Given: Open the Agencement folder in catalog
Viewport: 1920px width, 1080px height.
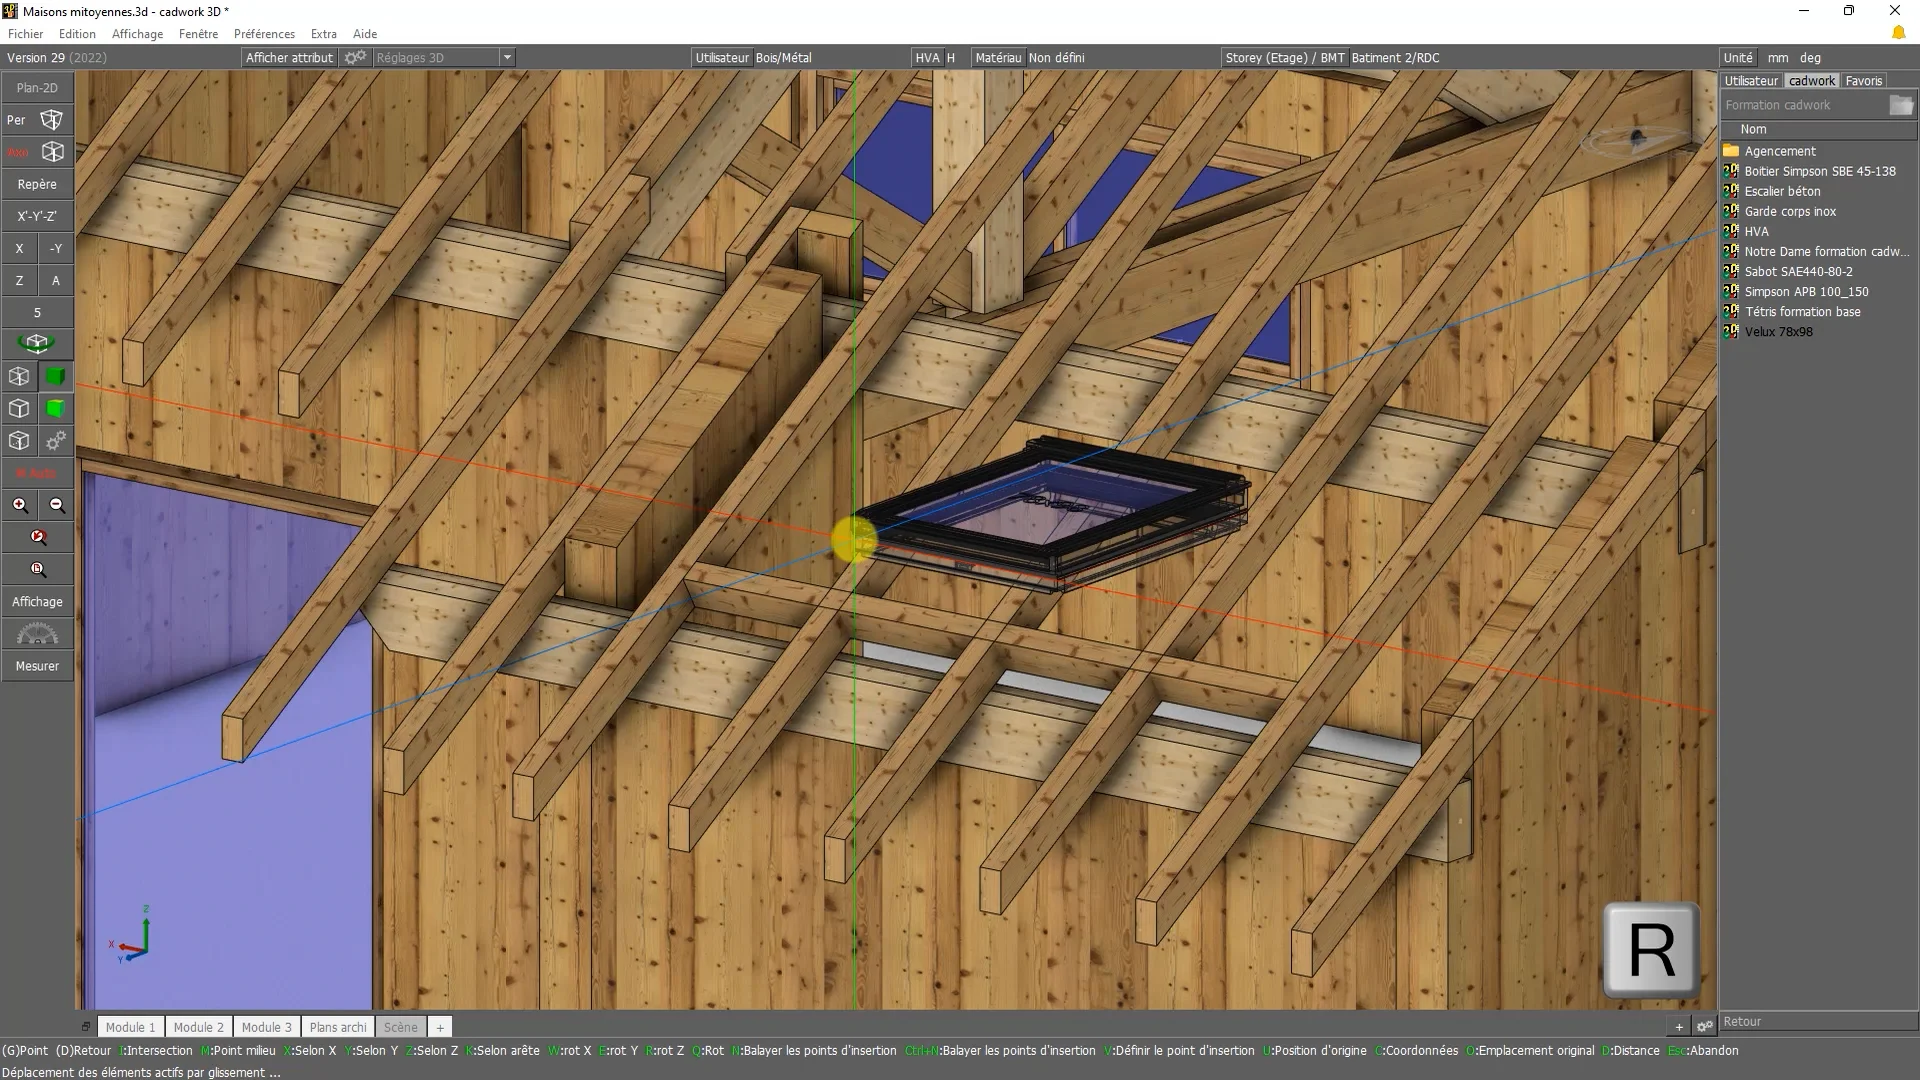Looking at the screenshot, I should pyautogui.click(x=1779, y=151).
